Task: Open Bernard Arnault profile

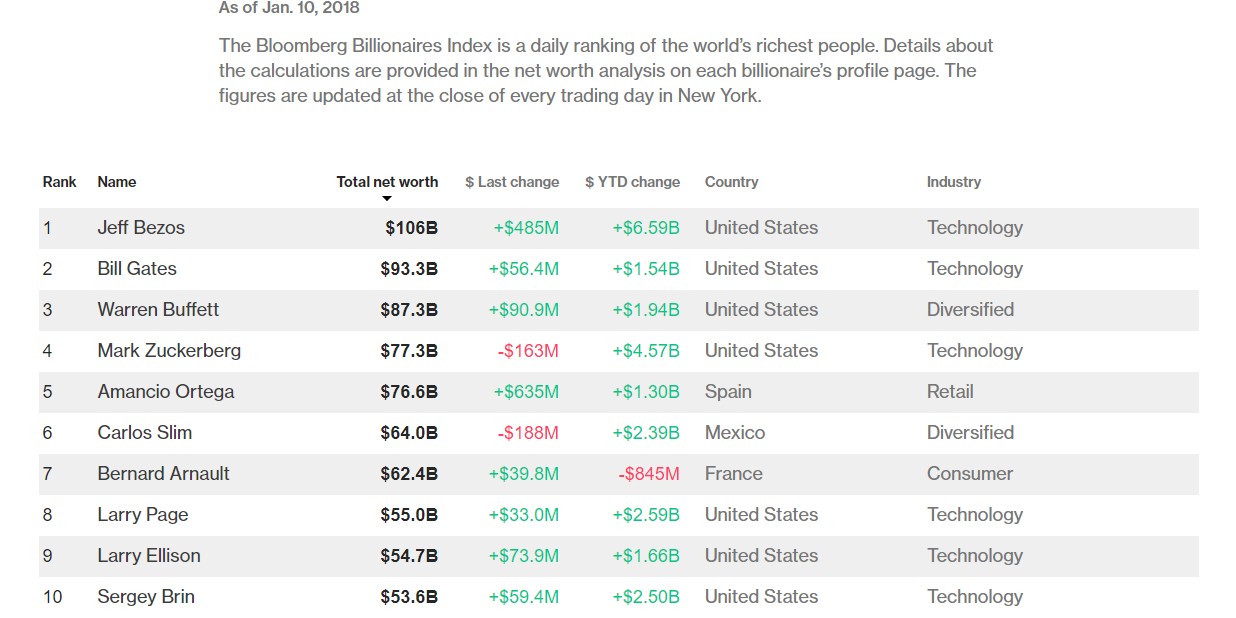Action: [164, 474]
